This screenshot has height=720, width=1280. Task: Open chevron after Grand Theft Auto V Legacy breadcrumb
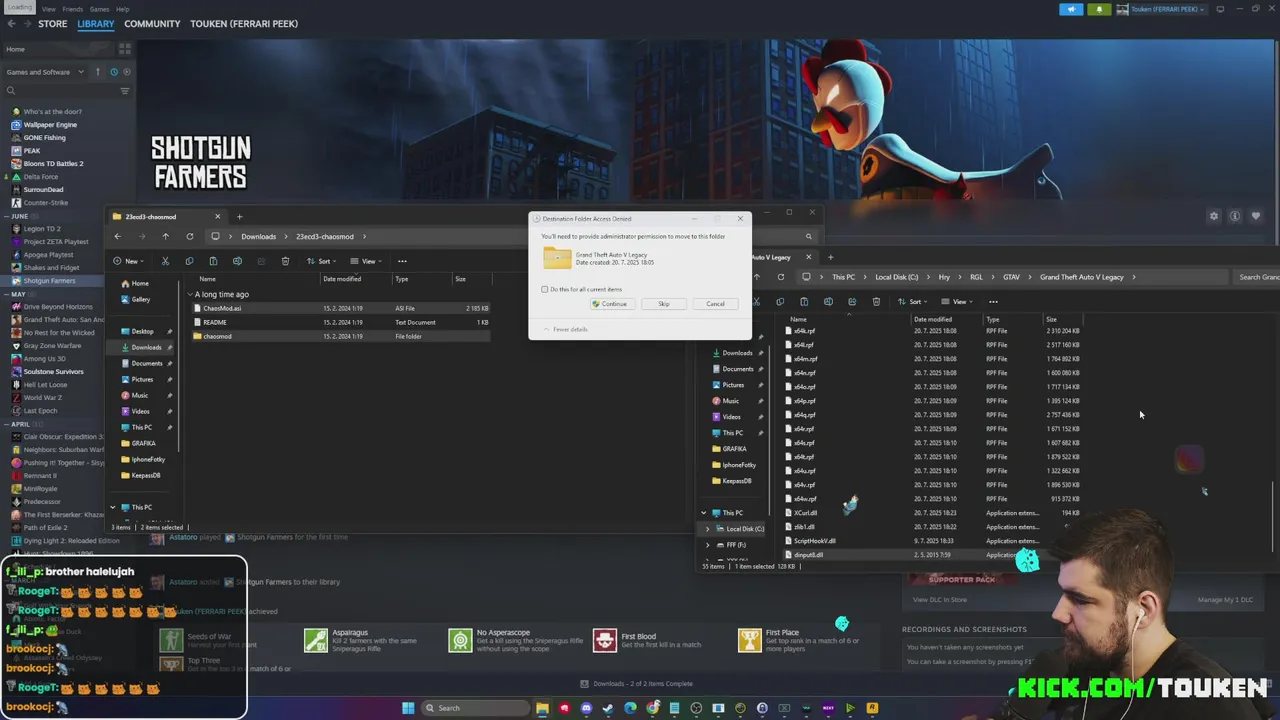pyautogui.click(x=1134, y=277)
